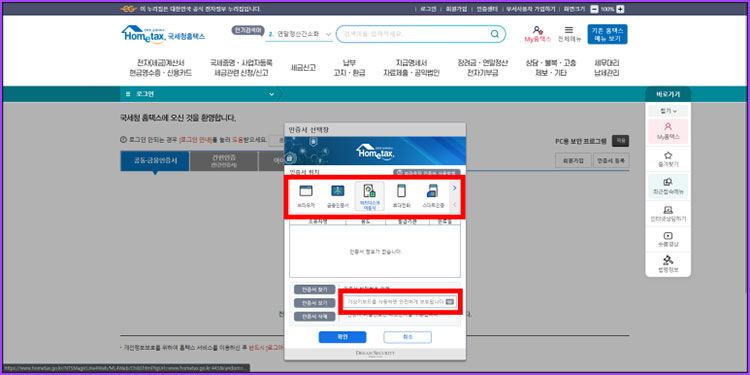Select the 휴대전화 certificate location icon

pyautogui.click(x=402, y=196)
